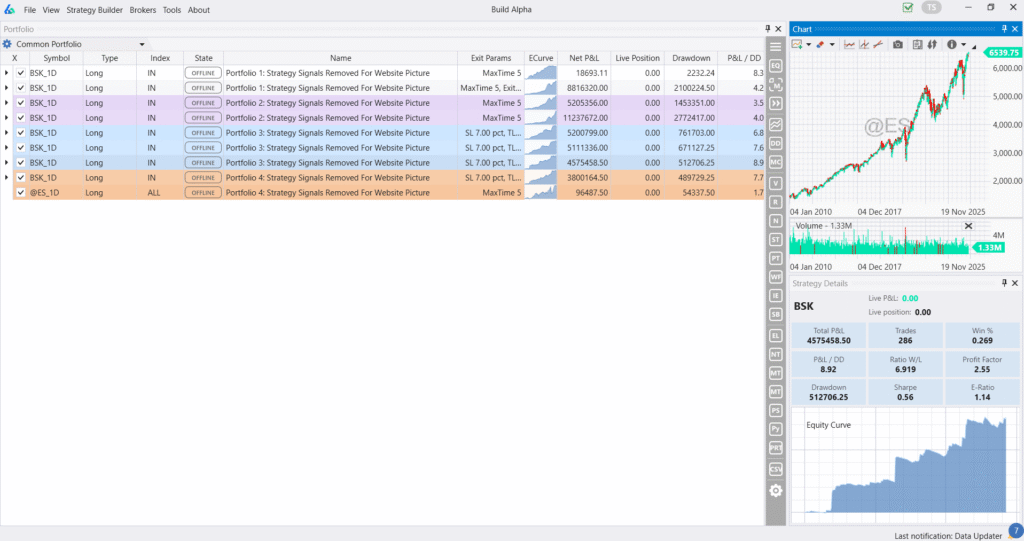Click the ECurve thumbnail on the @ES_1D row
The height and width of the screenshot is (541, 1024).
541,193
